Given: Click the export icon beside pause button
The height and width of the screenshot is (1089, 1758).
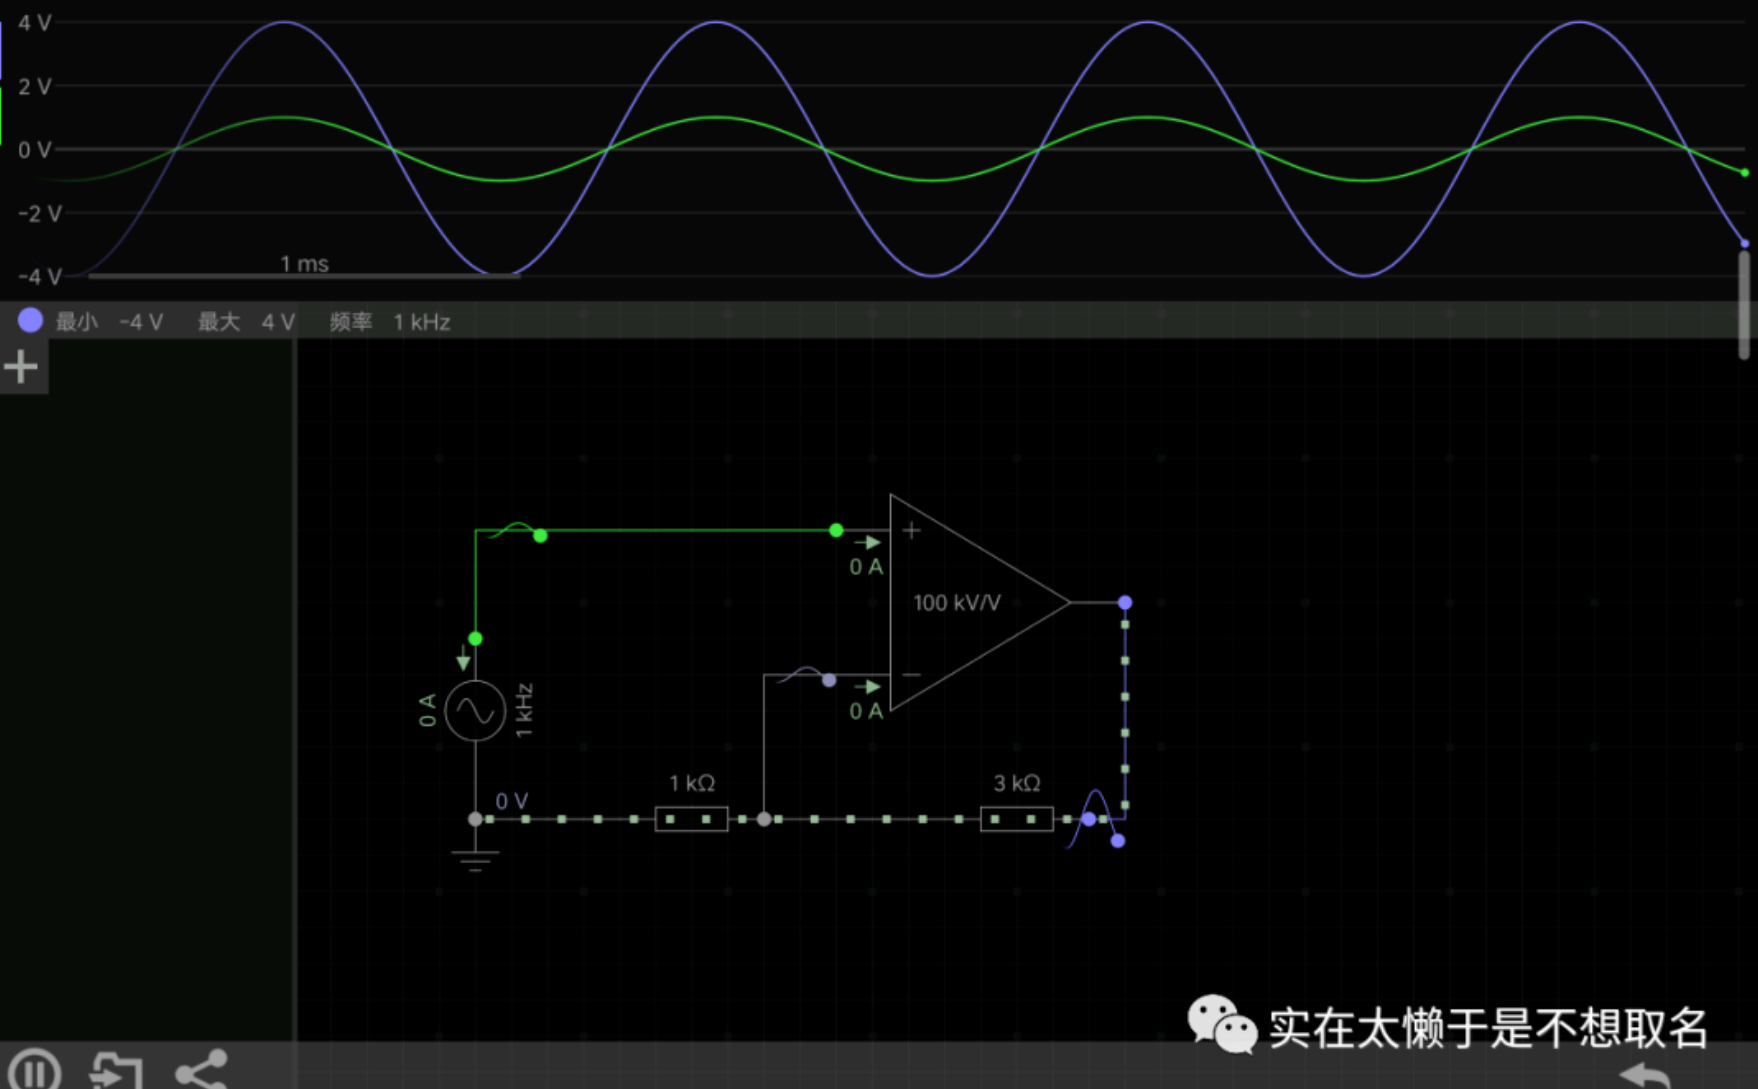Looking at the screenshot, I should [117, 1070].
